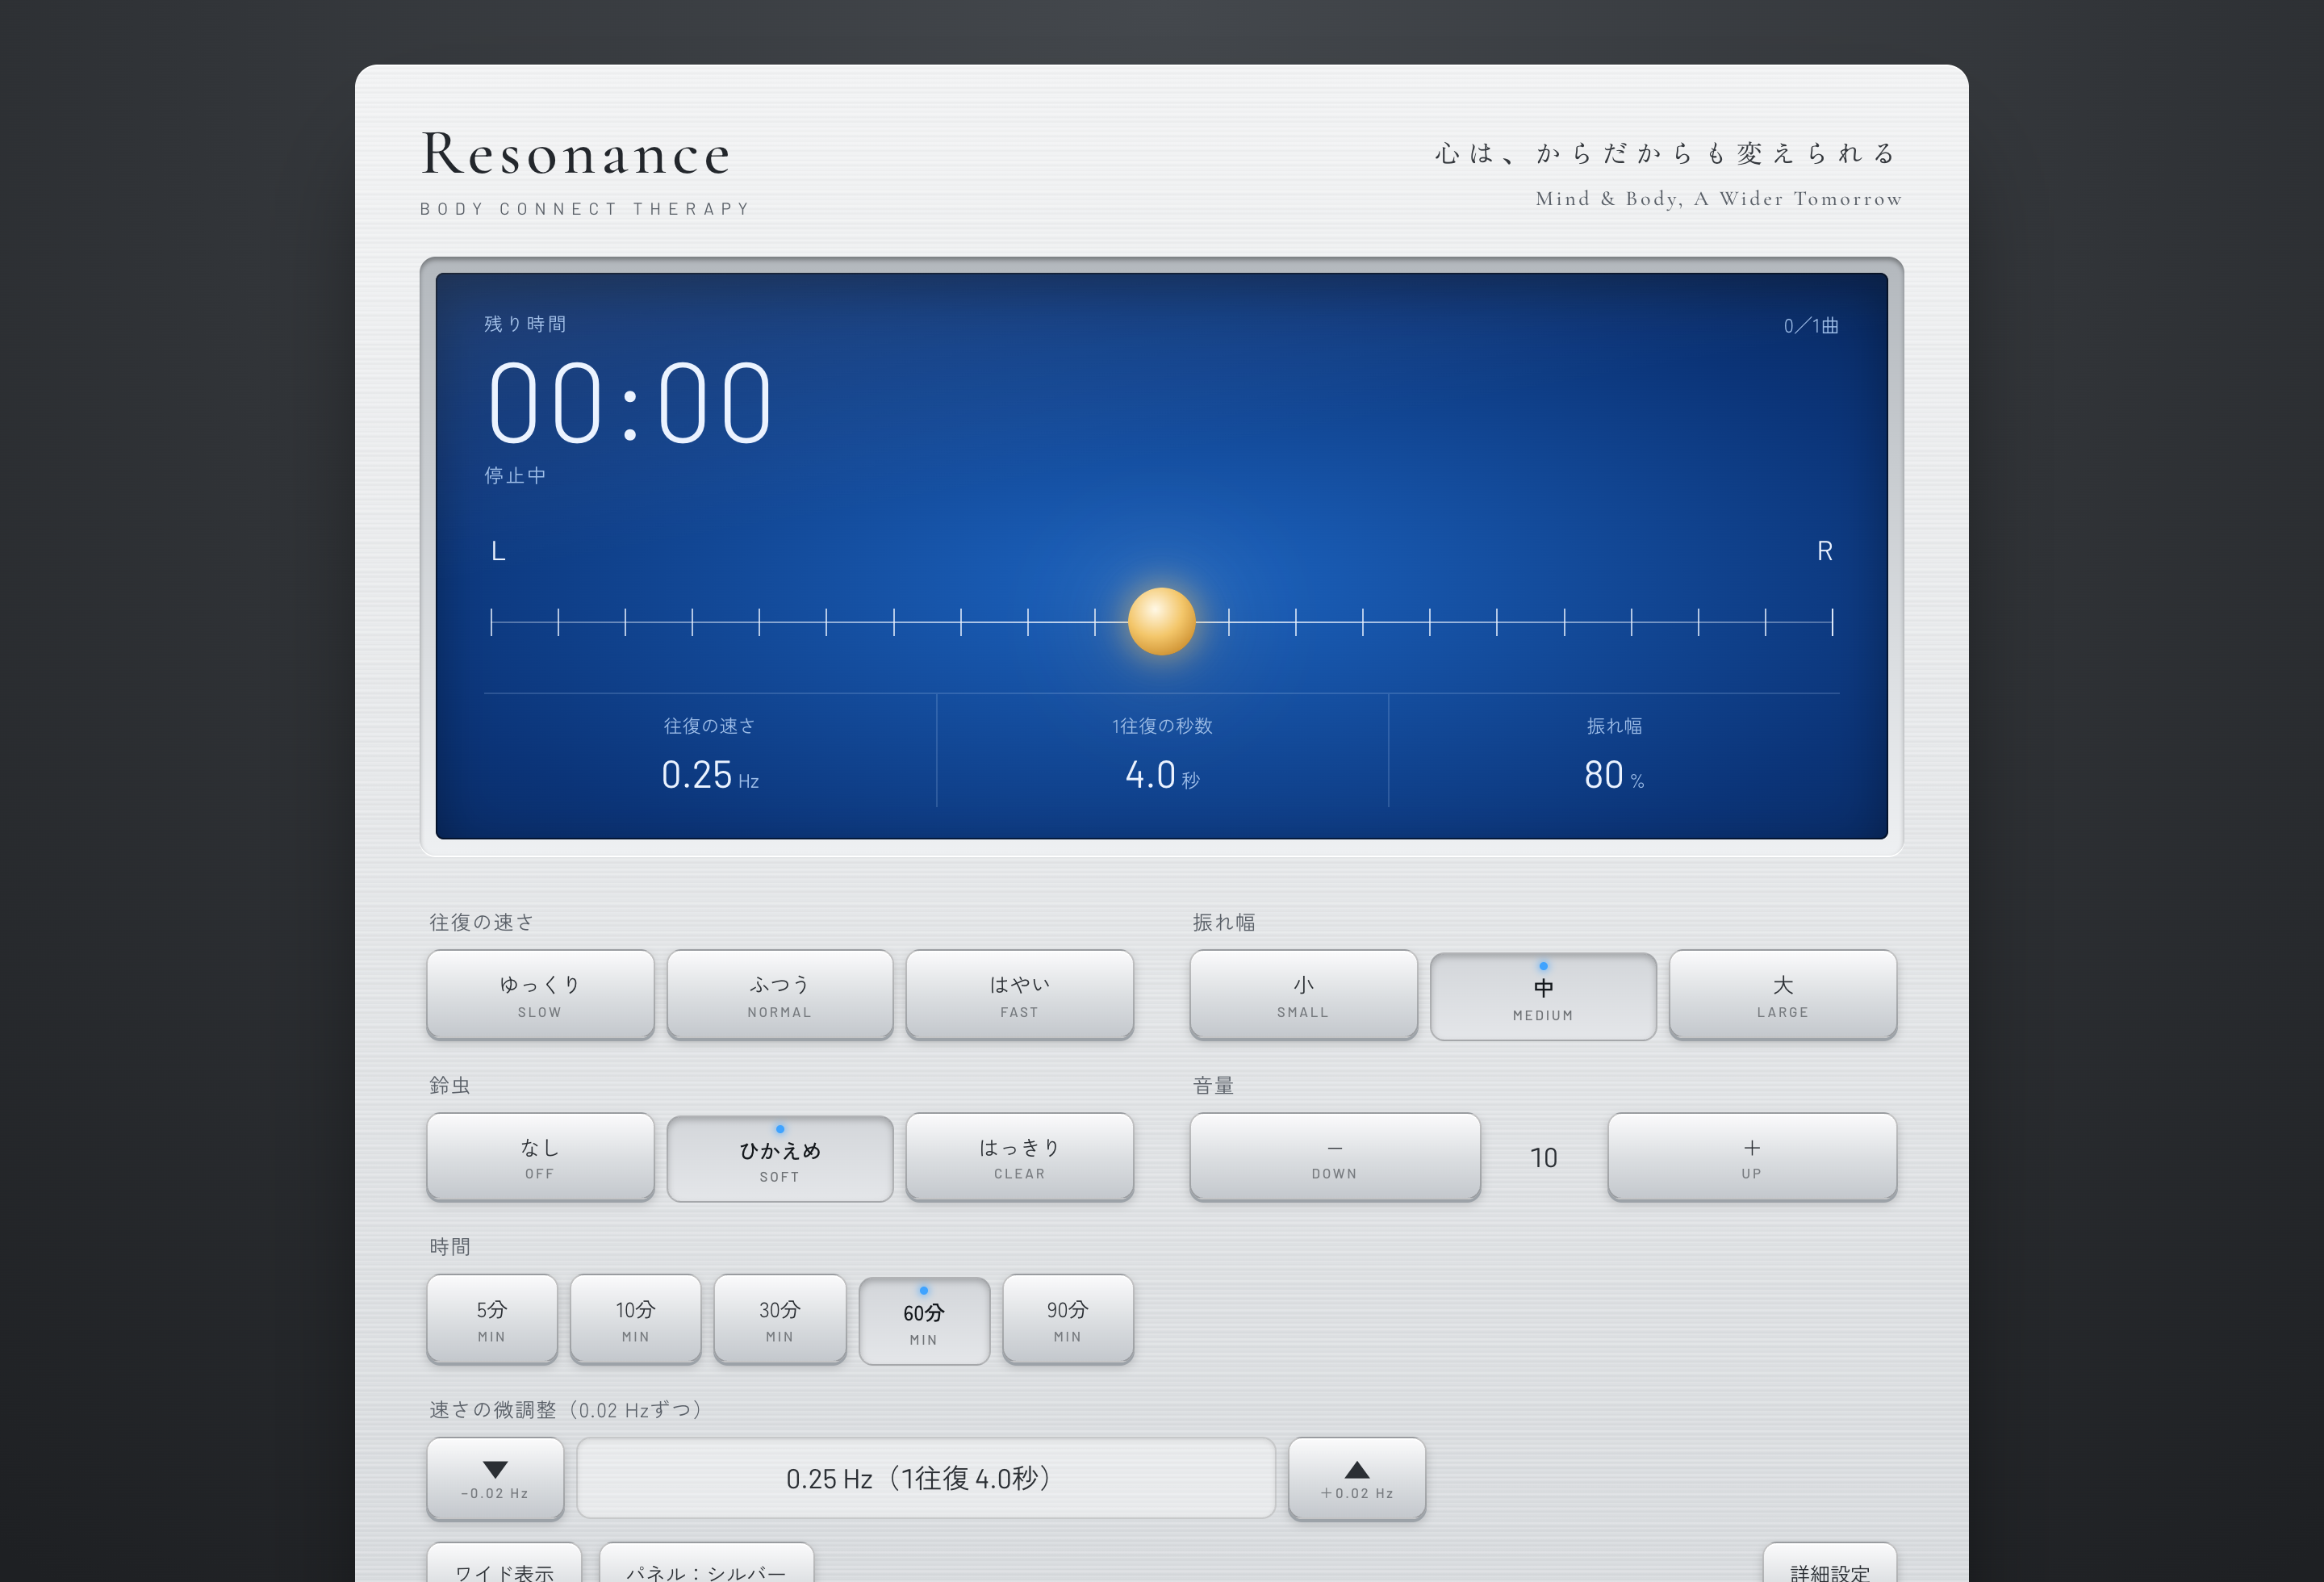Viewport: 2324px width, 1582px height.
Task: Set the timer to 90分 MIN
Action: [x=1068, y=1319]
